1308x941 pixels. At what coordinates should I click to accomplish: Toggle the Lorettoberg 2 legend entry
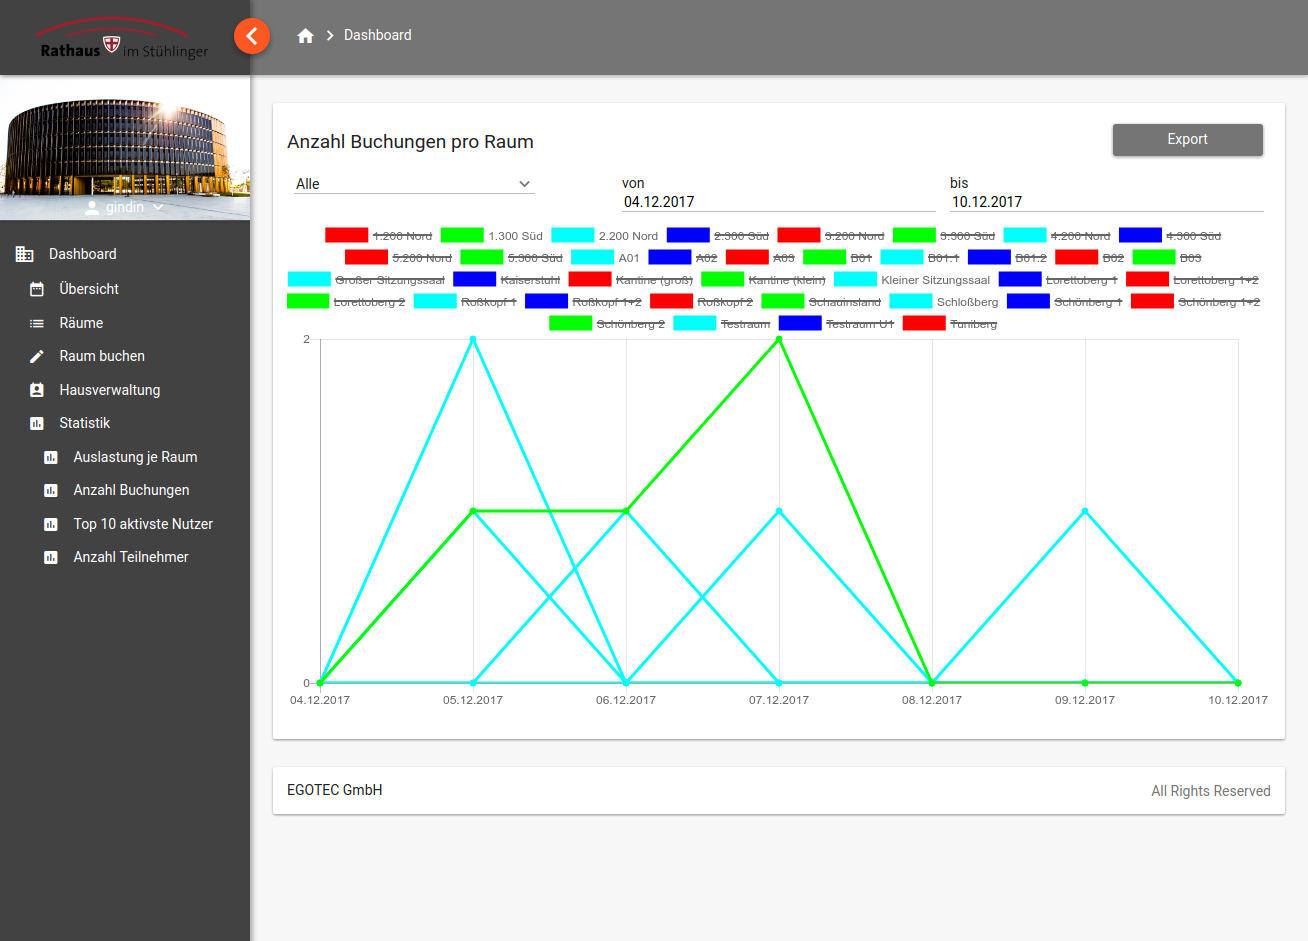tap(346, 302)
